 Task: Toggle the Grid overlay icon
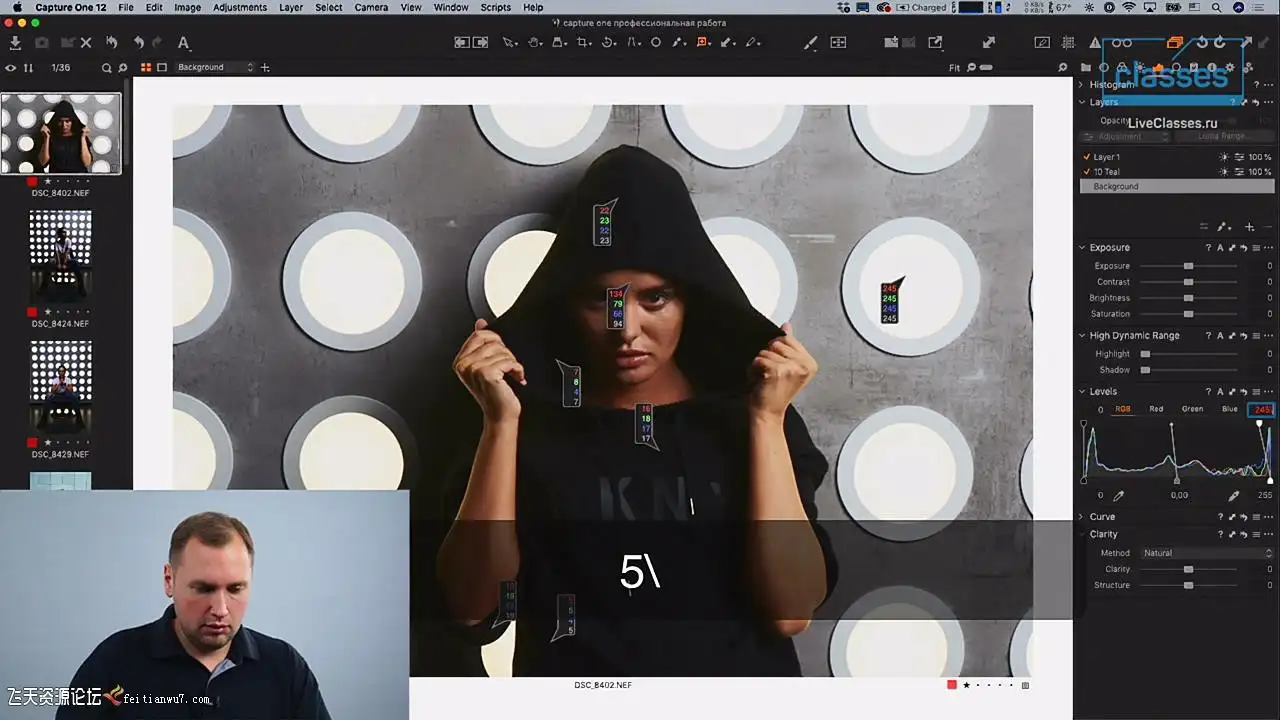coord(1068,43)
